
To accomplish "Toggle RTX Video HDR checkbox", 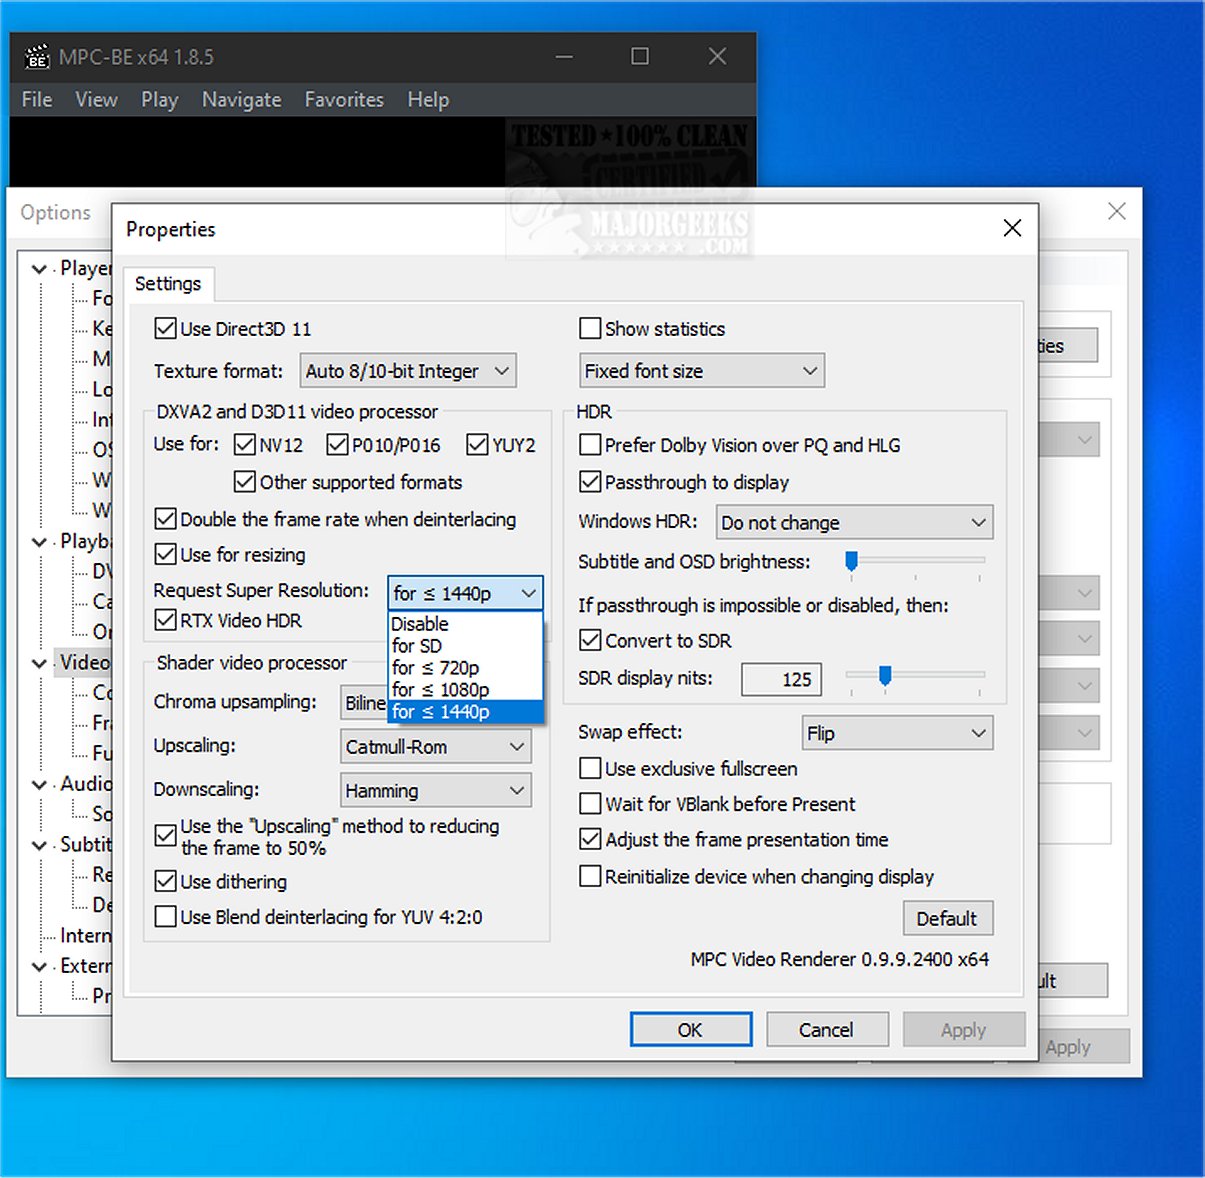I will coord(166,621).
